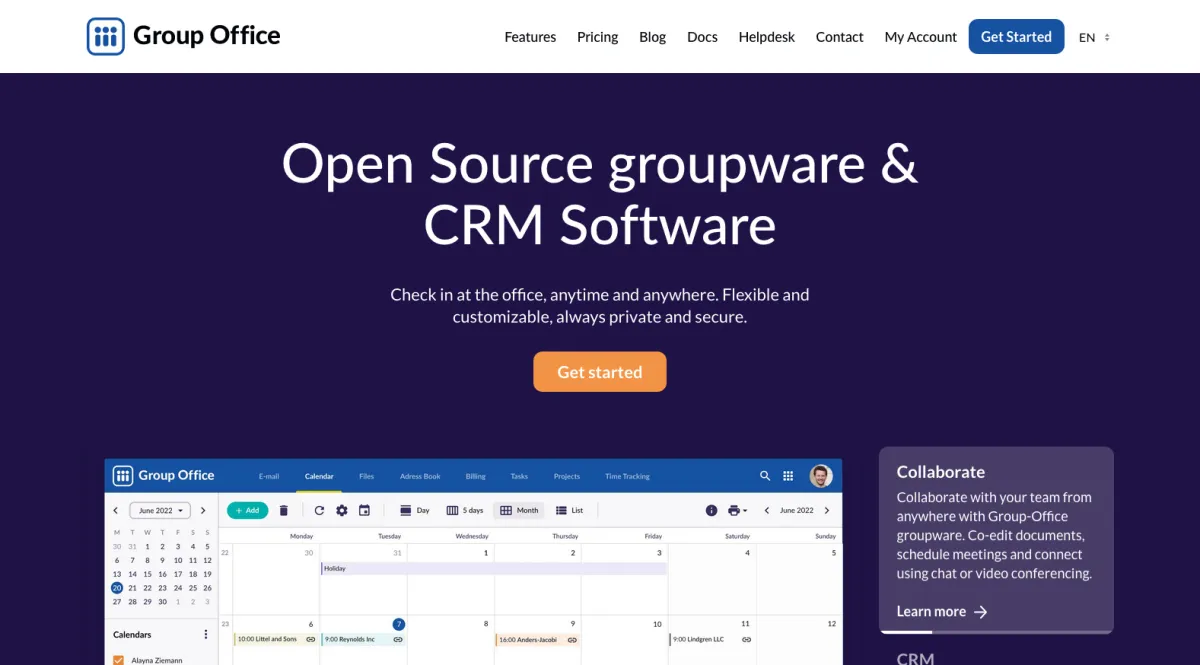The height and width of the screenshot is (665, 1200).
Task: Click the refresh icon in calendar toolbar
Action: 319,510
